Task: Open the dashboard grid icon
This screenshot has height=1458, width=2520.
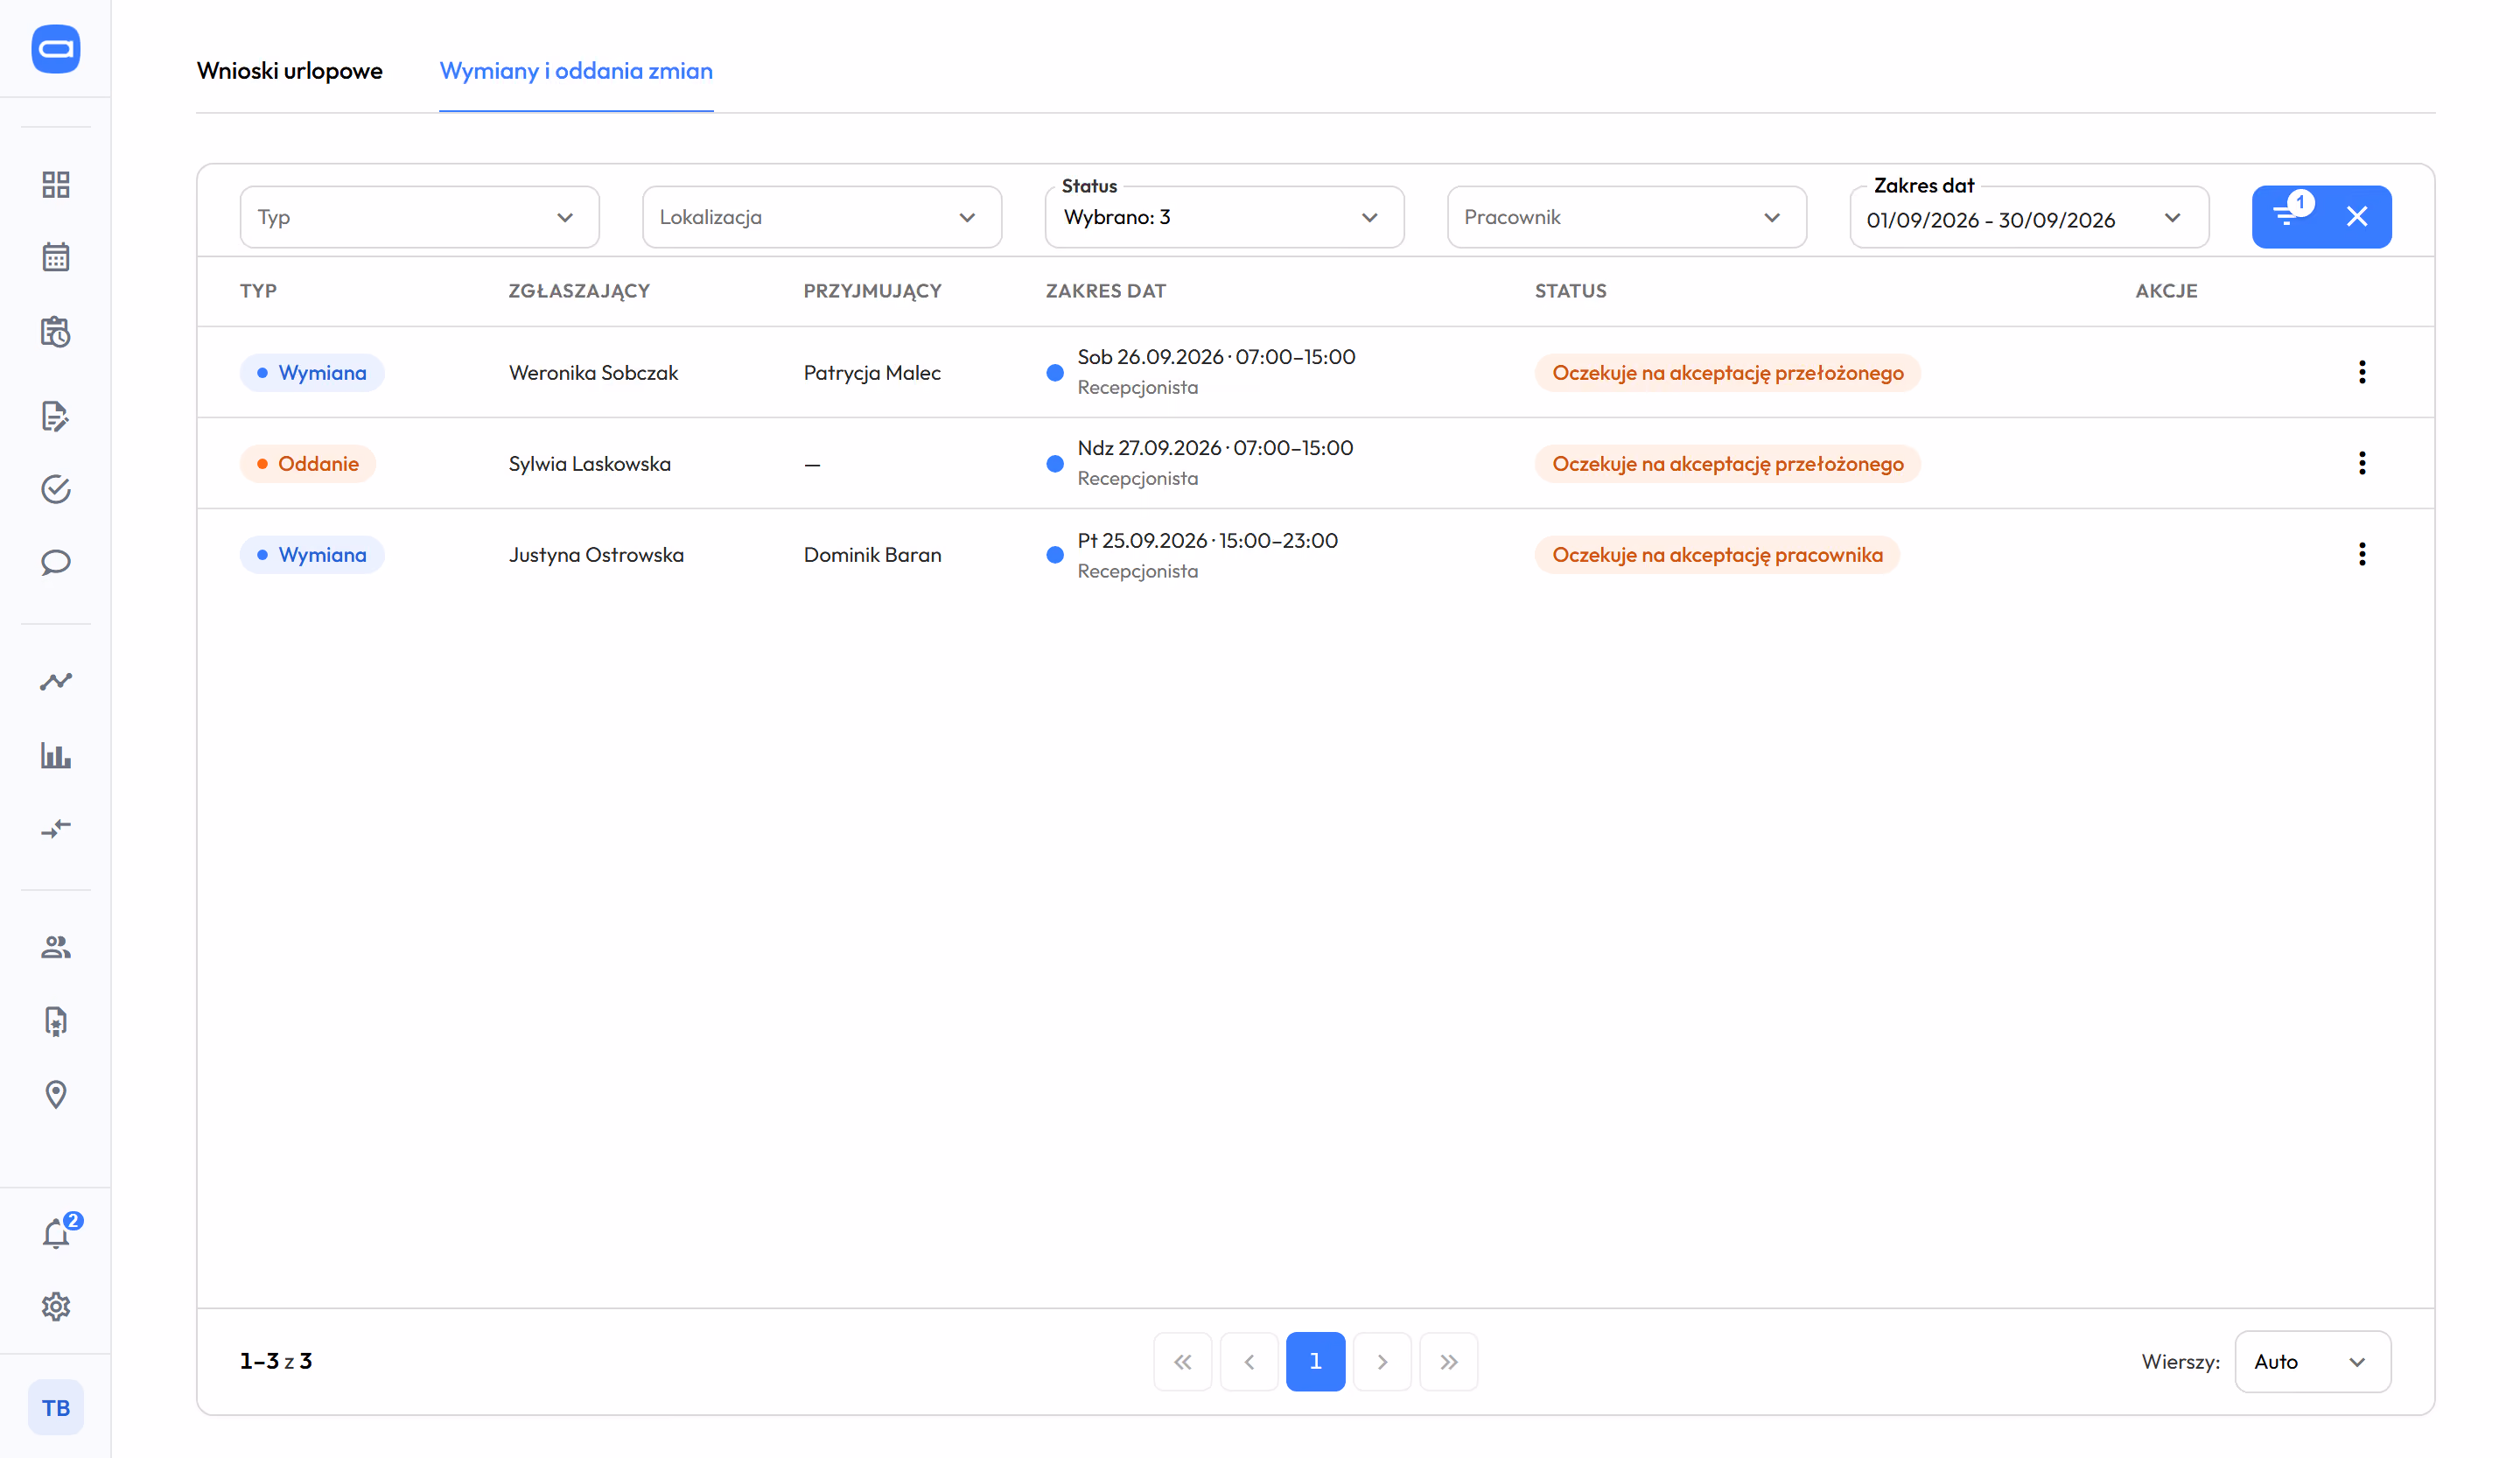Action: [56, 184]
